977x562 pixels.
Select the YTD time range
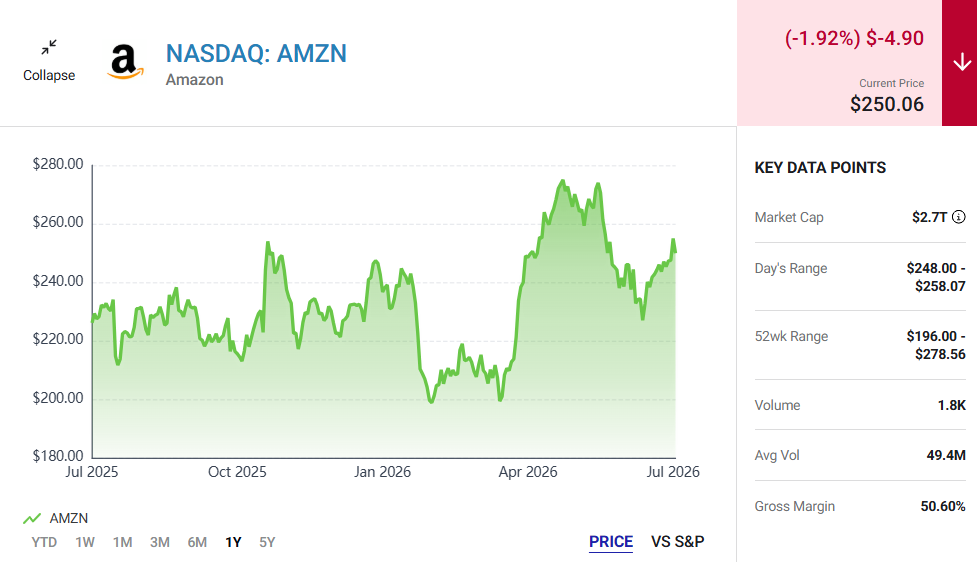click(x=44, y=542)
